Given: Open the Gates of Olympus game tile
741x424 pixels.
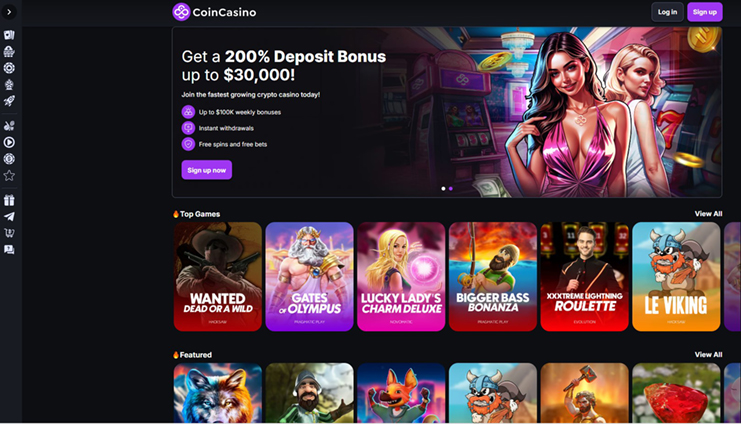Looking at the screenshot, I should (310, 277).
